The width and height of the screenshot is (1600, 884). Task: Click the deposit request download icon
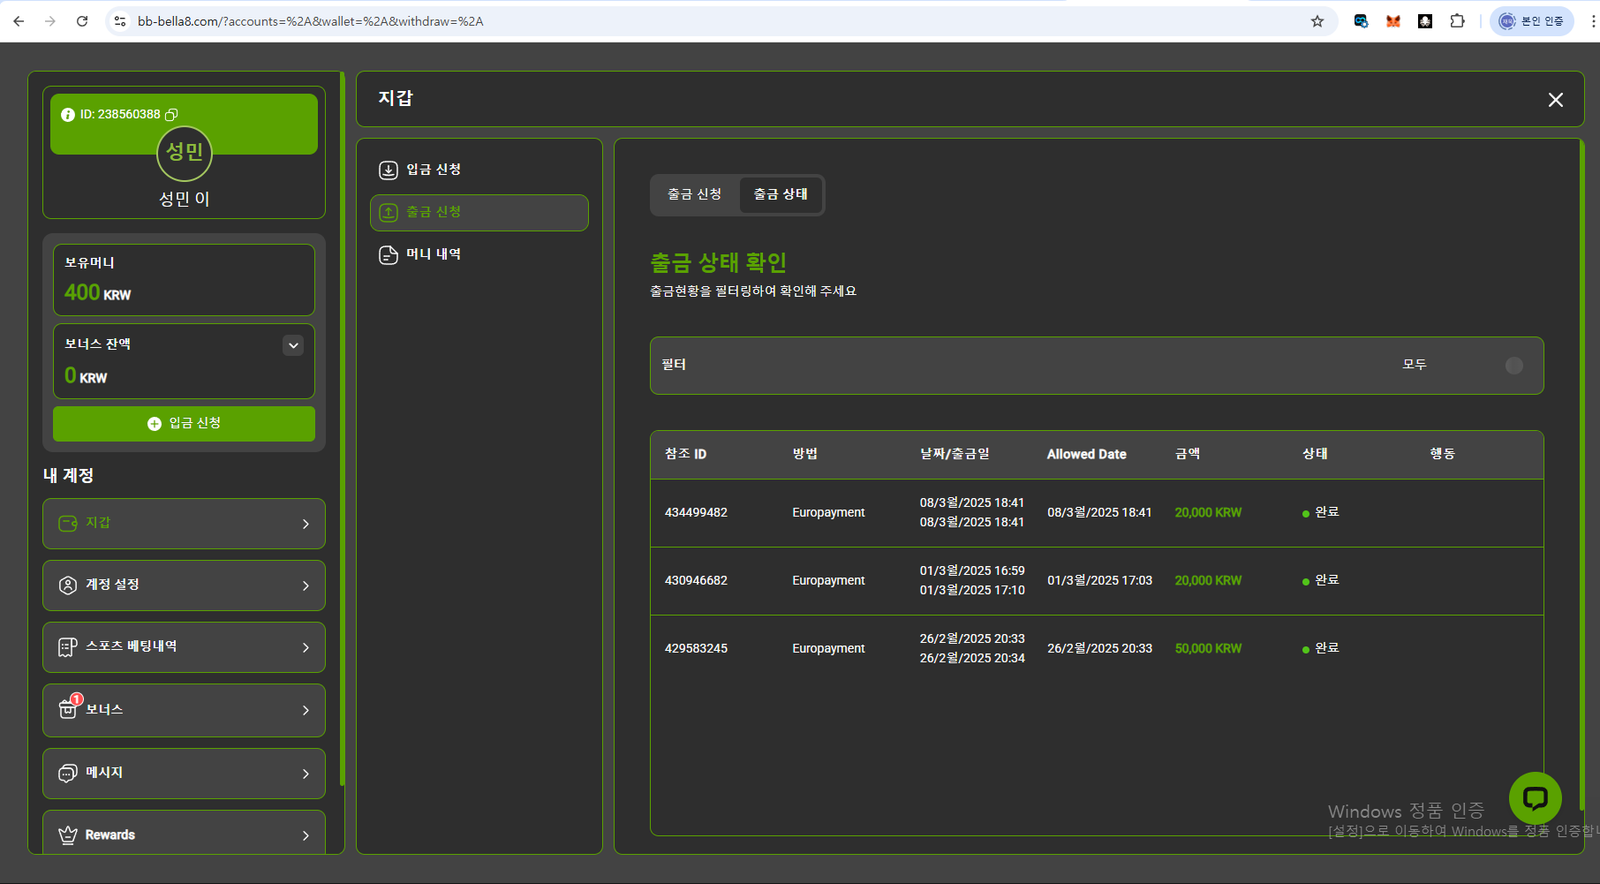389,170
